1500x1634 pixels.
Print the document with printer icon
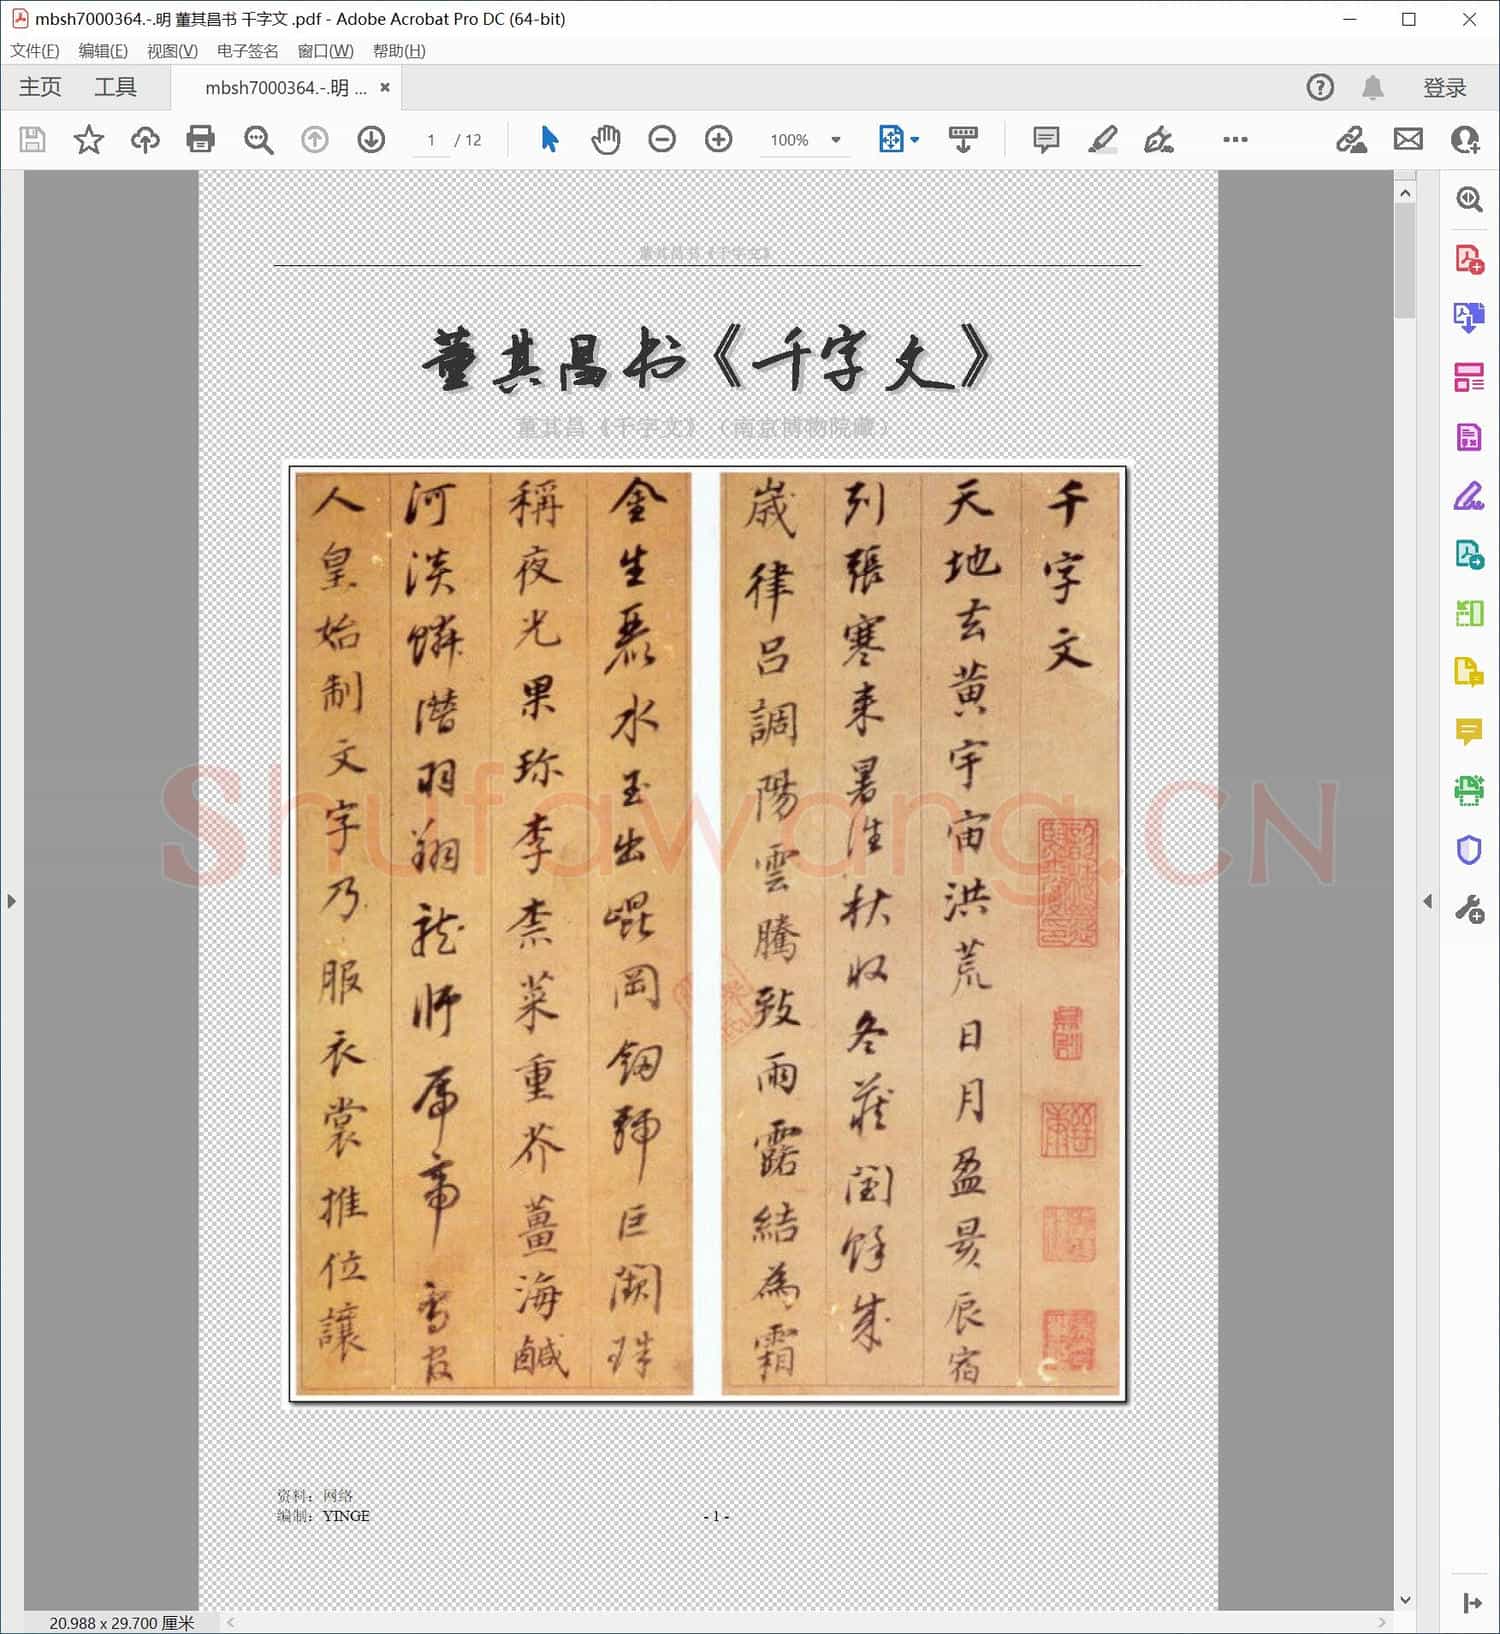[x=201, y=139]
